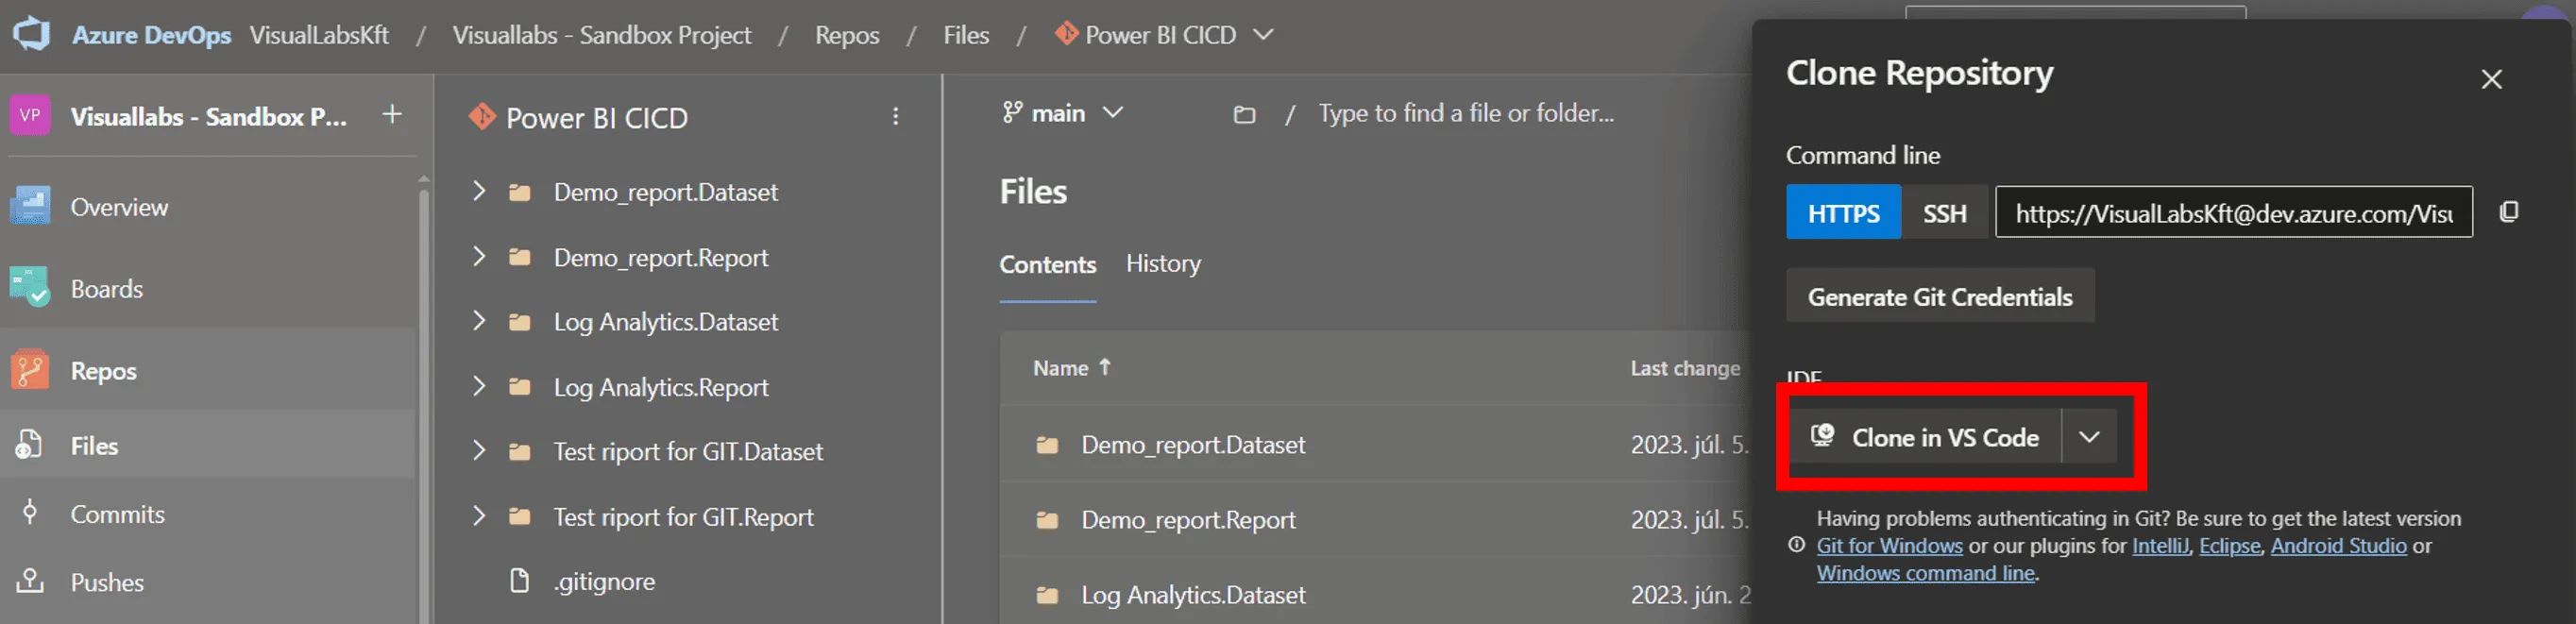Open Pushes in the sidebar
2576x624 pixels.
click(107, 582)
